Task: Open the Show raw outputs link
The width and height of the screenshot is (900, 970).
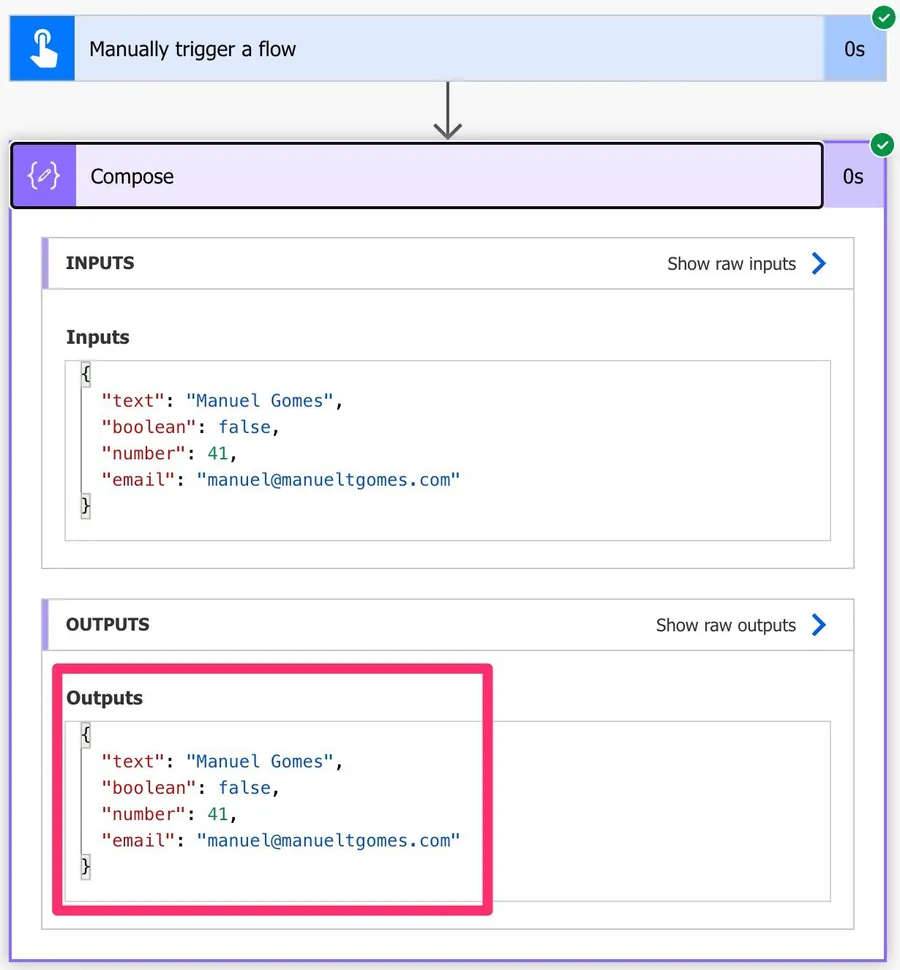Action: click(725, 625)
